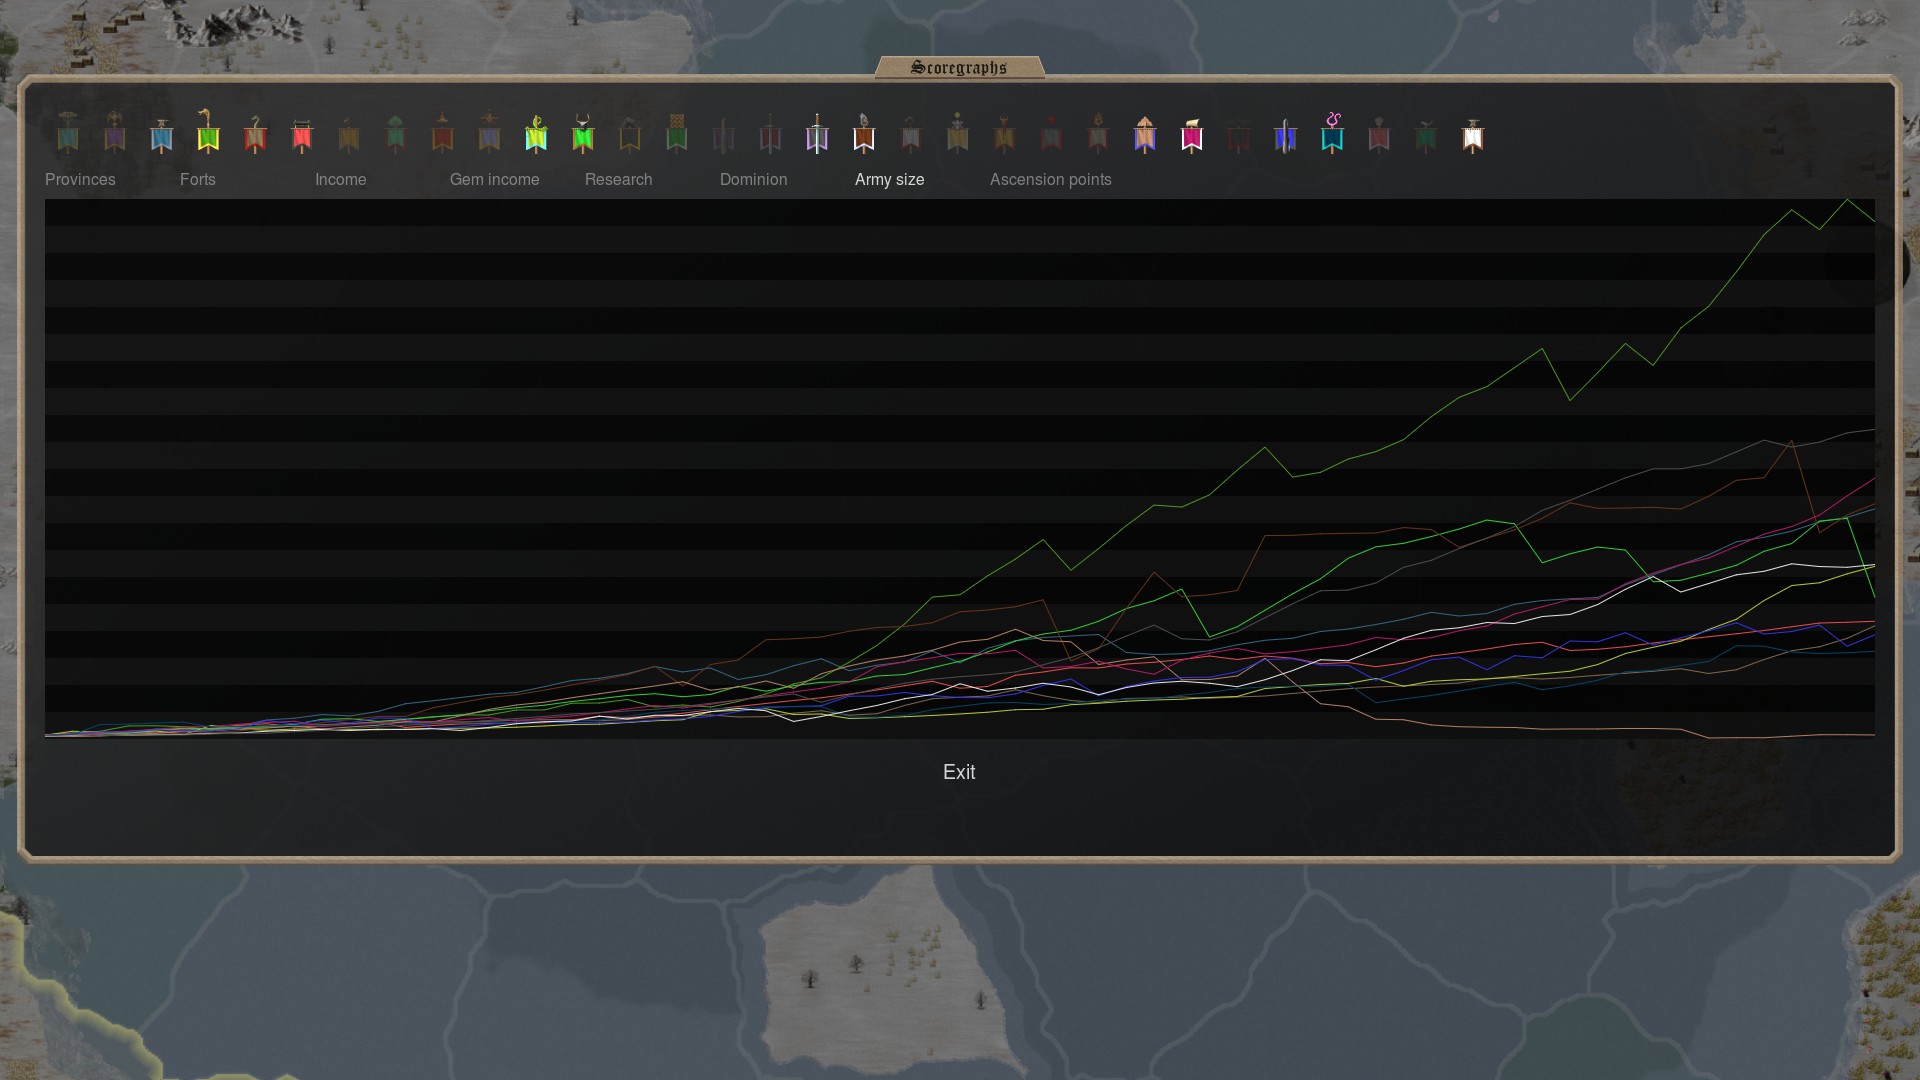Click Exit to close the Scoregraphs window
Image resolution: width=1920 pixels, height=1080 pixels.
coord(959,772)
